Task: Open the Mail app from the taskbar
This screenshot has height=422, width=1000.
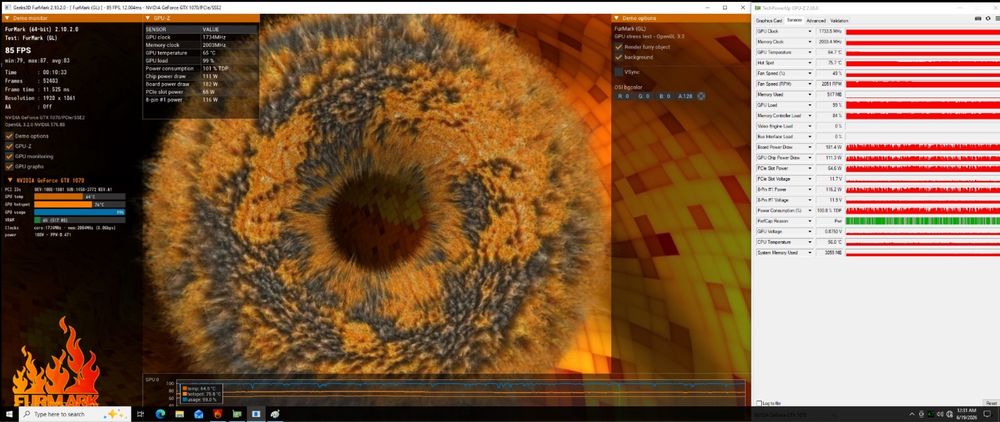Action: (198, 414)
